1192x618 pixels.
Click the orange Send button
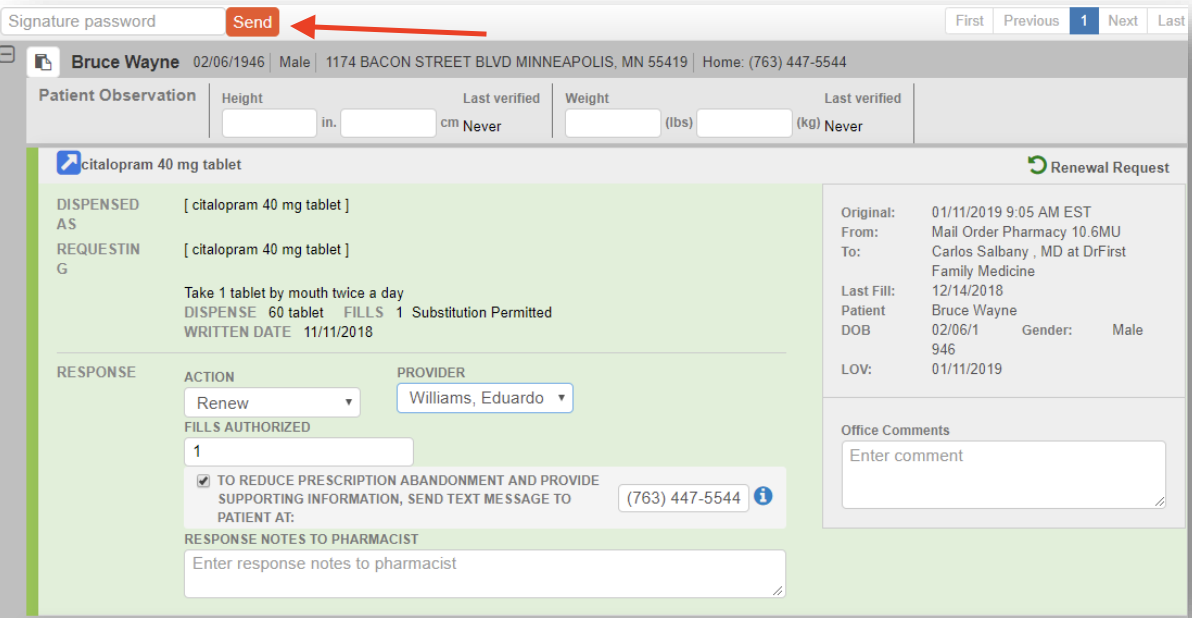[x=252, y=22]
